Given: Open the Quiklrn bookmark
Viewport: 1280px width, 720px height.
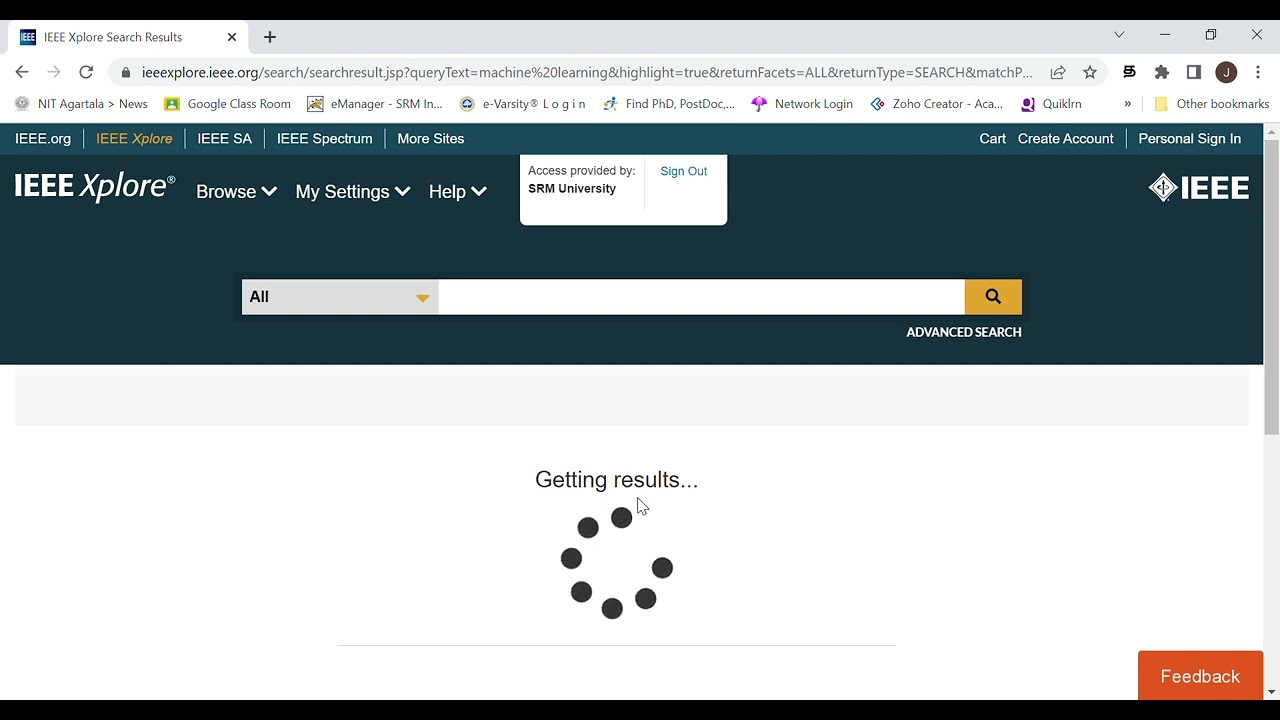Looking at the screenshot, I should tap(1051, 104).
